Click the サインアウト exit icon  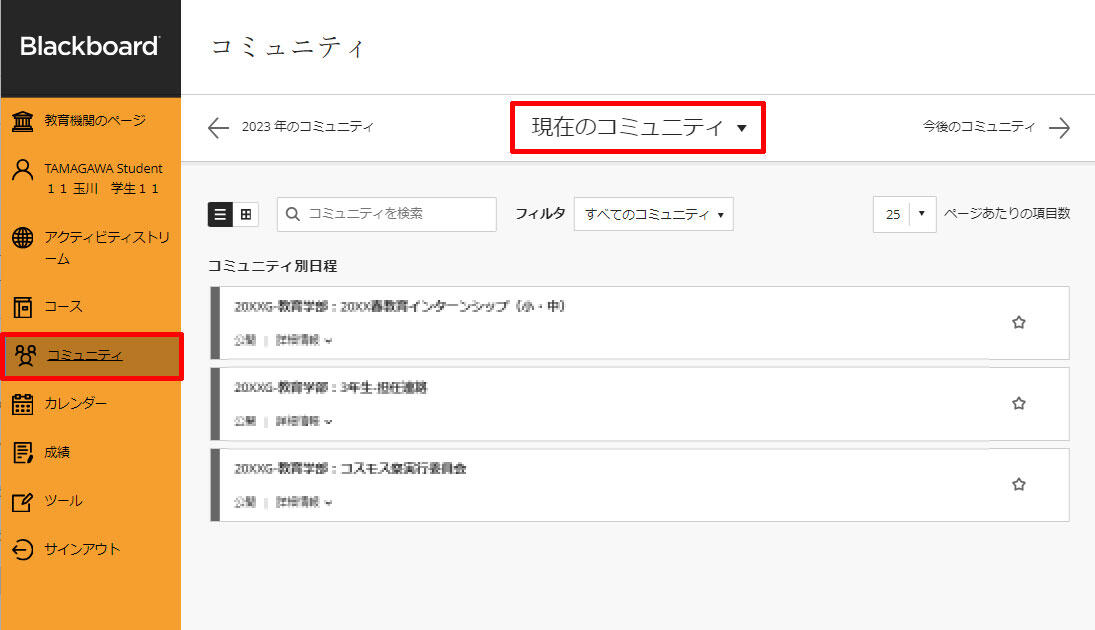22,550
